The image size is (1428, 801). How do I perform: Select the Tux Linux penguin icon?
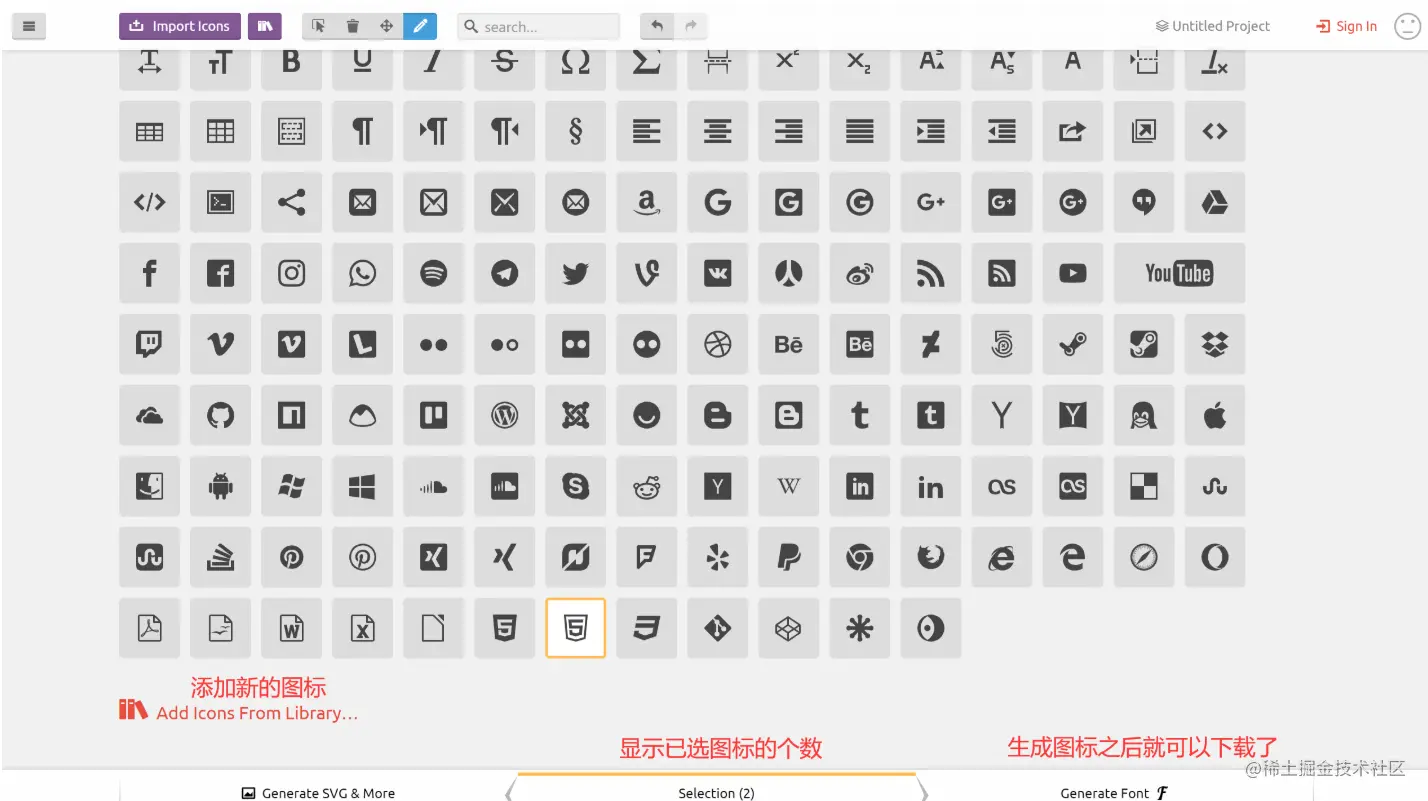1144,415
